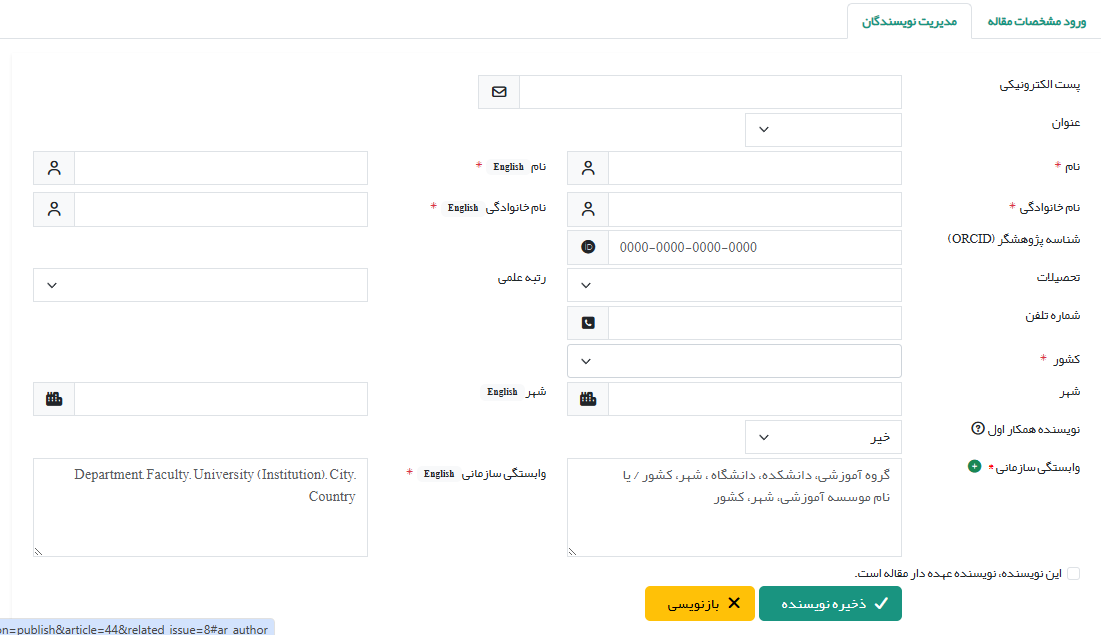Click the person icon in the Persian نام خانوادگی field

click(x=588, y=210)
